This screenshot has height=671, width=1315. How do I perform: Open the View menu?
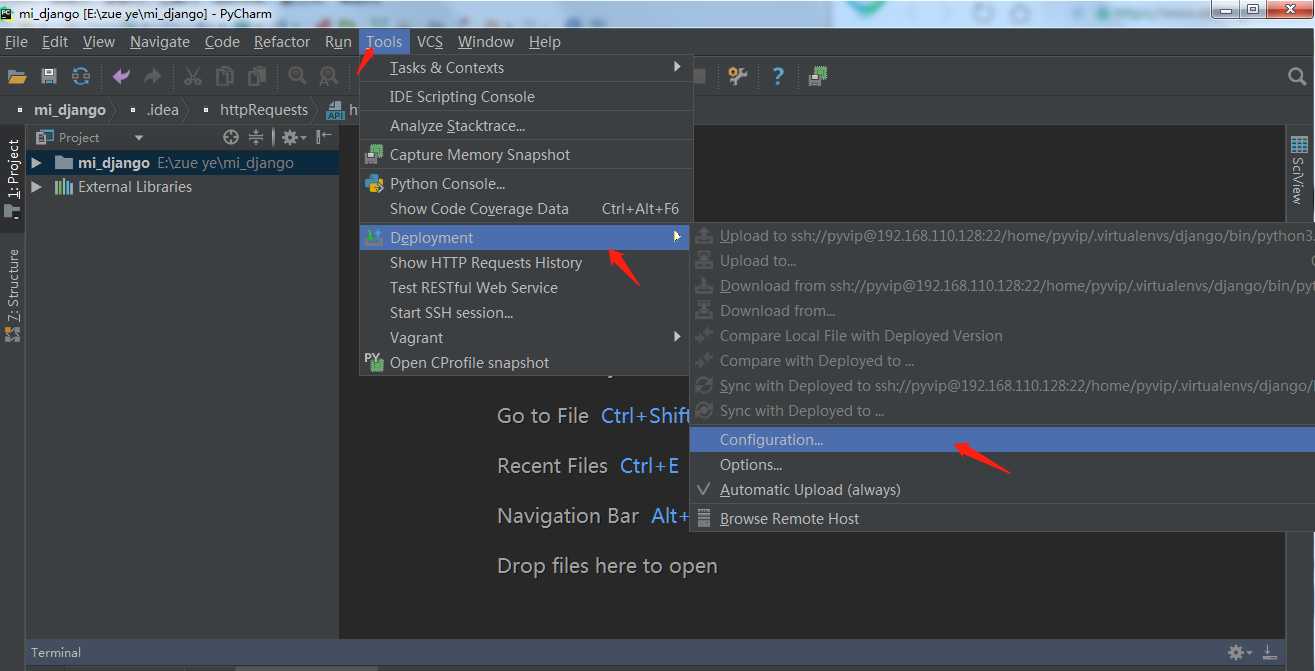(99, 42)
